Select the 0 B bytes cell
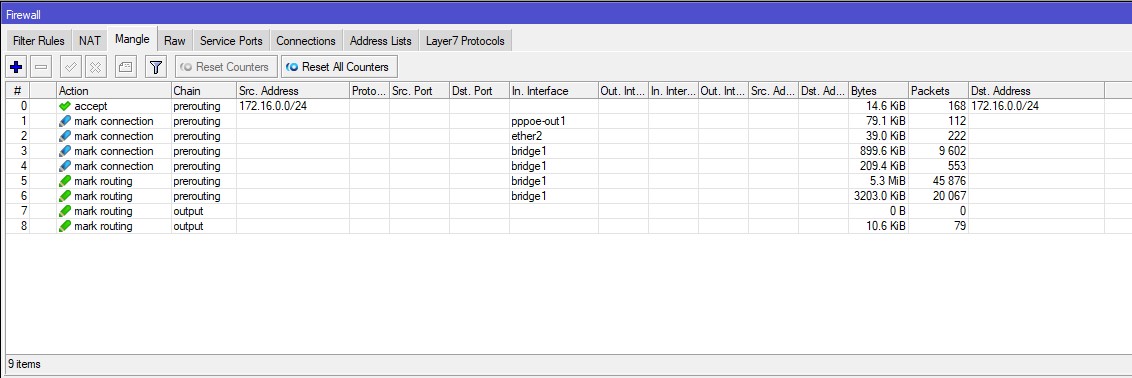Image resolution: width=1132 pixels, height=378 pixels. [x=878, y=211]
